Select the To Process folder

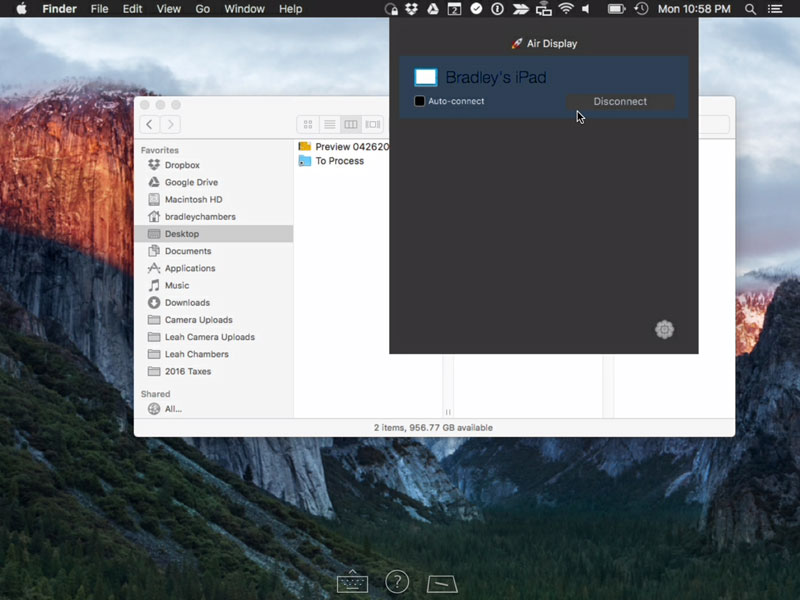[x=331, y=161]
